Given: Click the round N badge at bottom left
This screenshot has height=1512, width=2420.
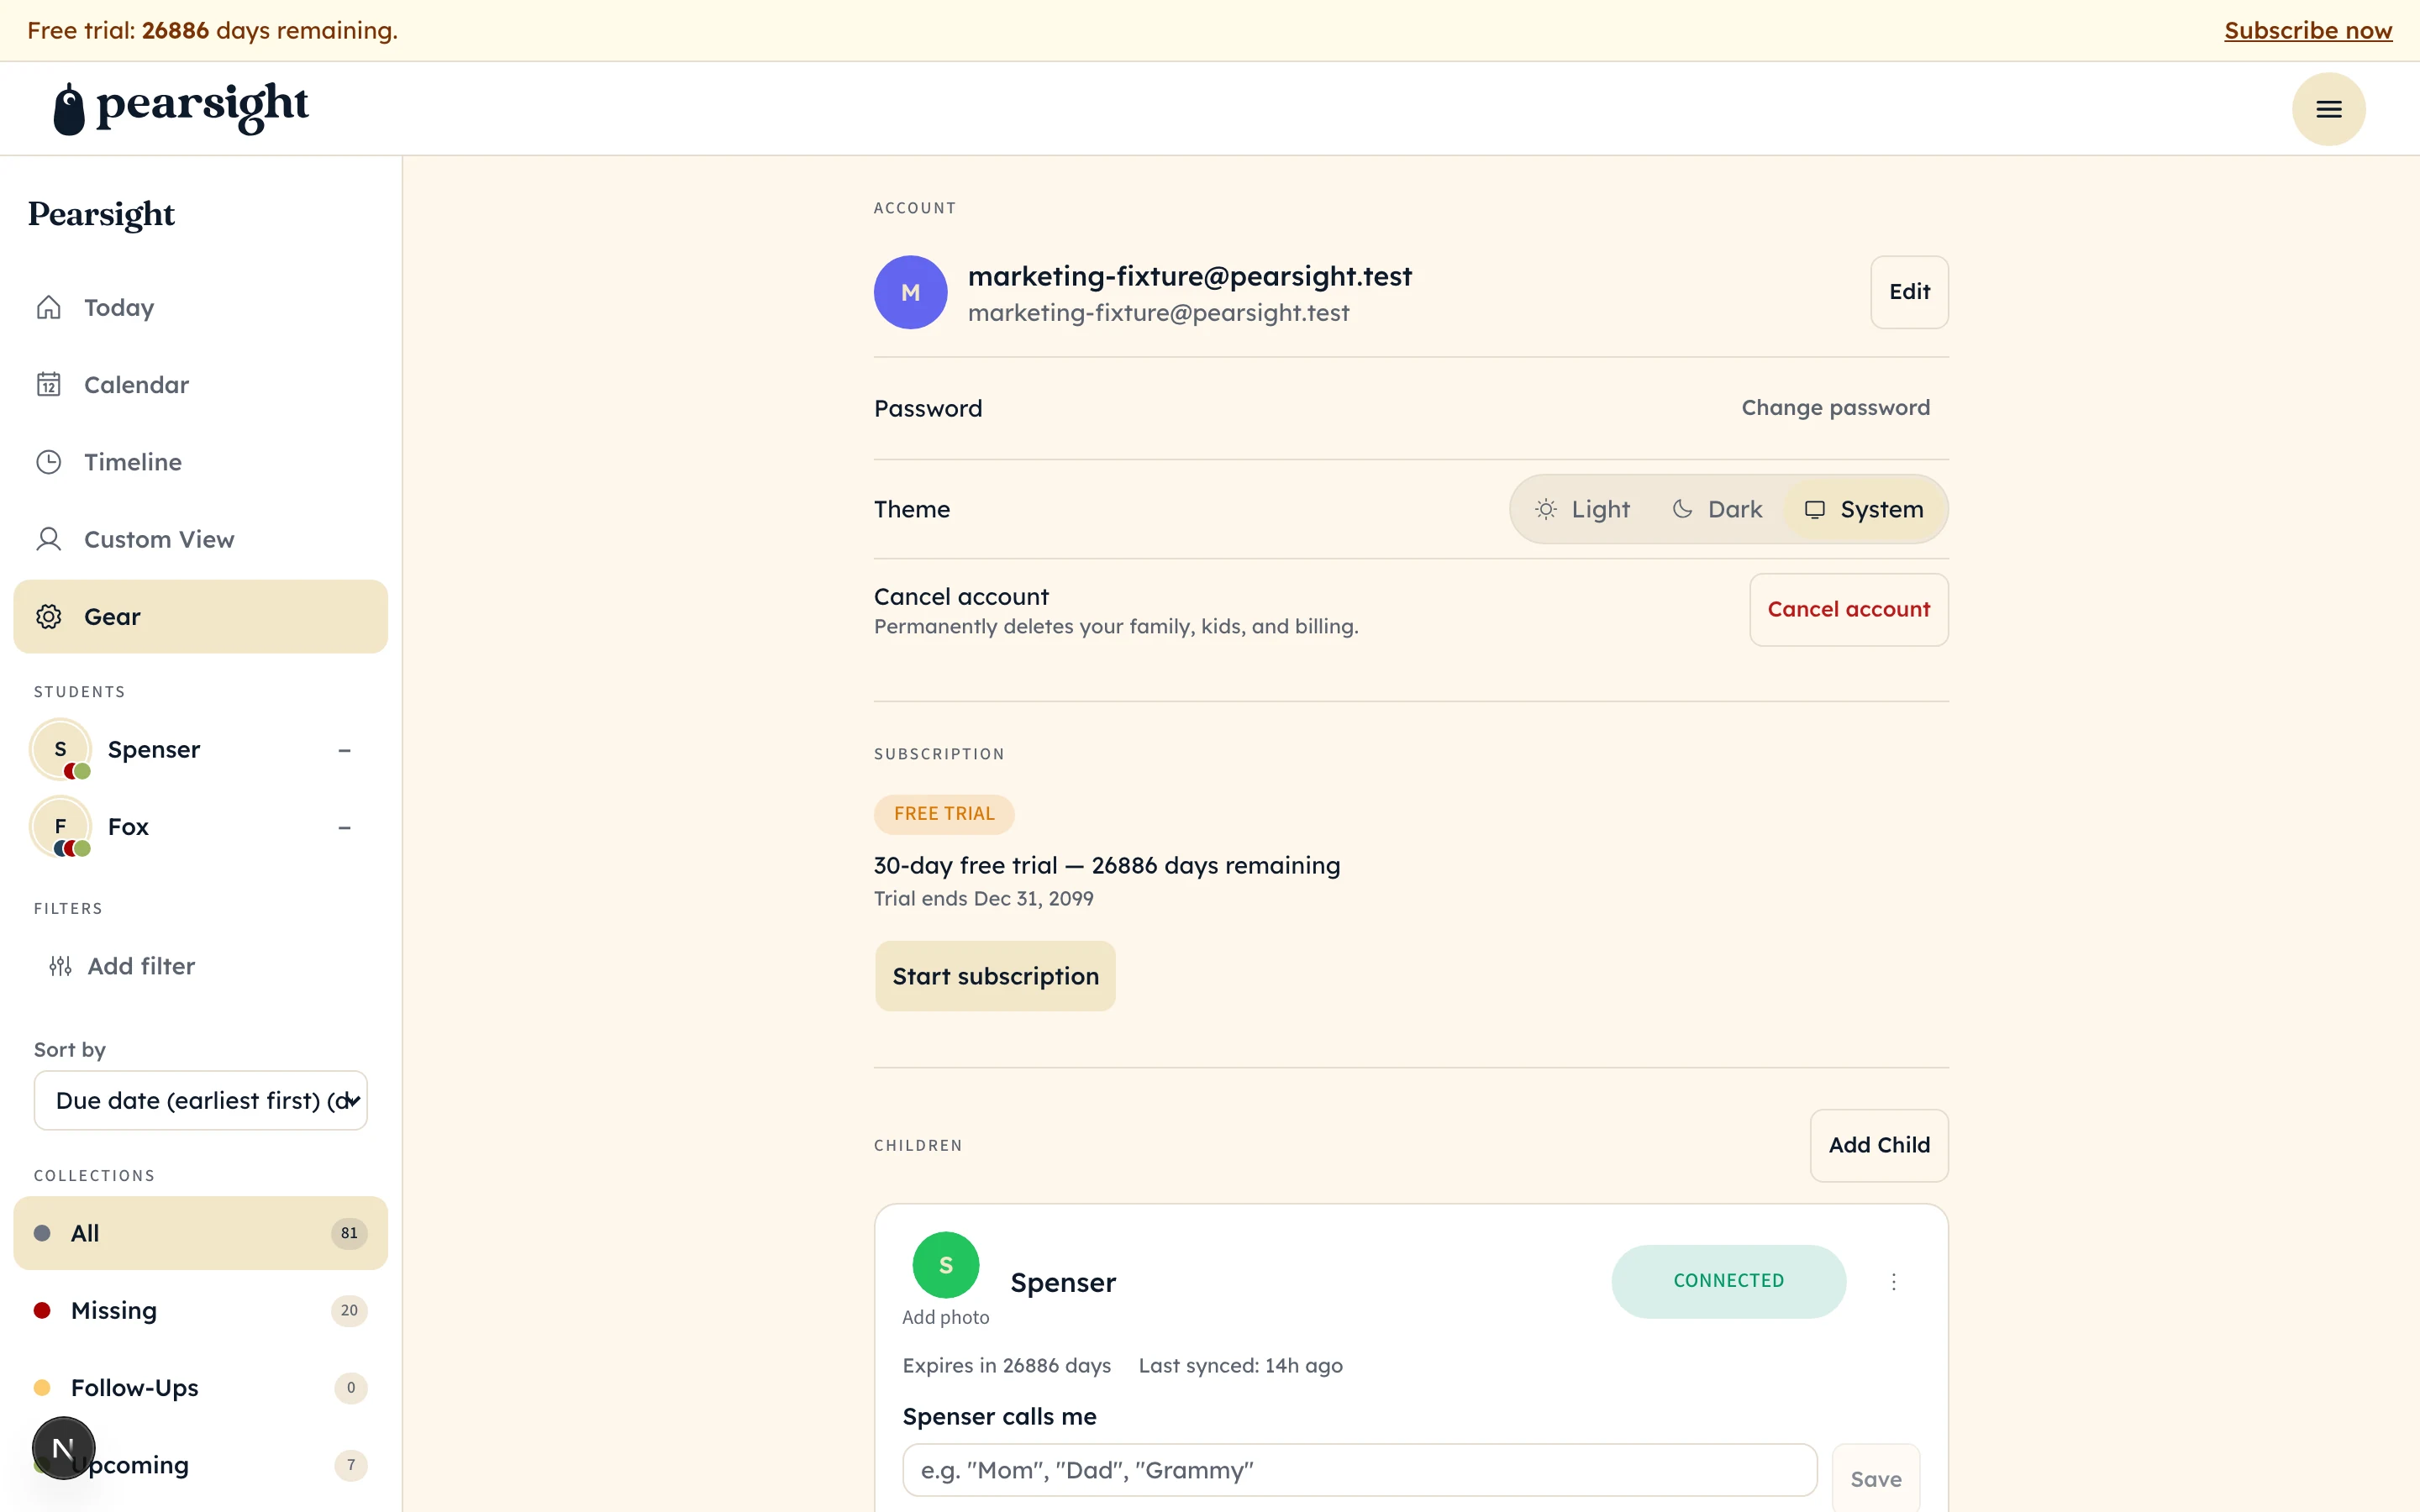Looking at the screenshot, I should click(63, 1447).
